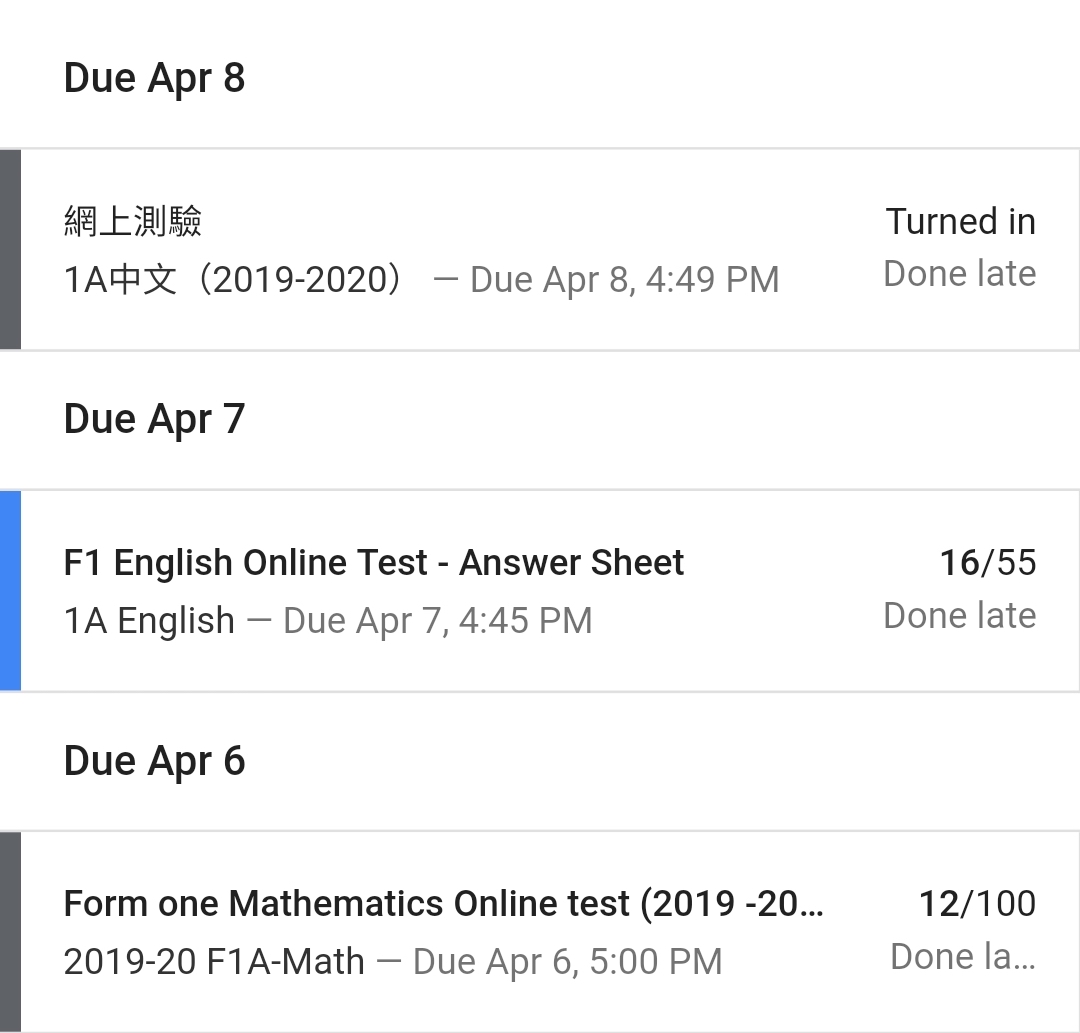
Task: Open F1 English Online Test - Answer Sheet
Action: [374, 563]
